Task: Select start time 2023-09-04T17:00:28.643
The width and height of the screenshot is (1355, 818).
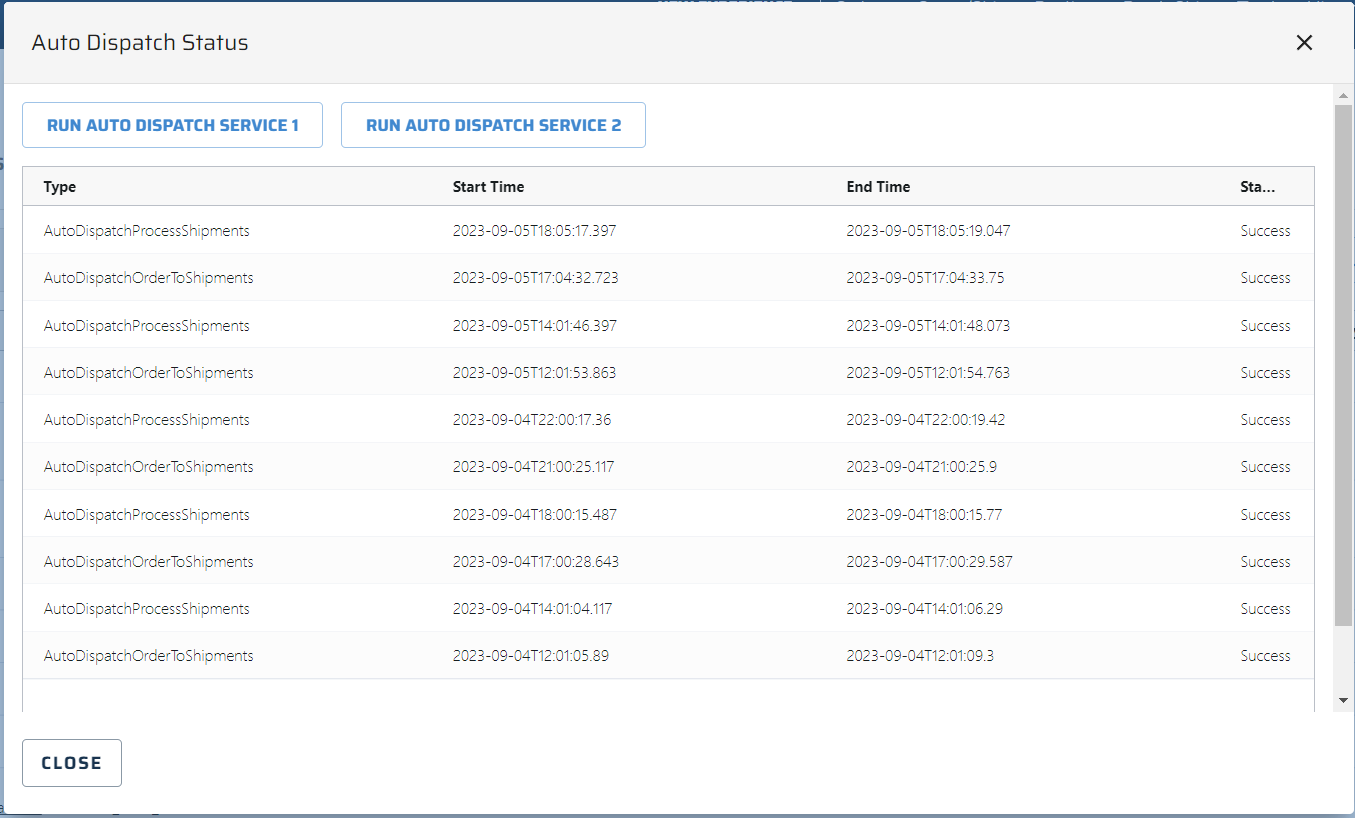Action: (536, 562)
